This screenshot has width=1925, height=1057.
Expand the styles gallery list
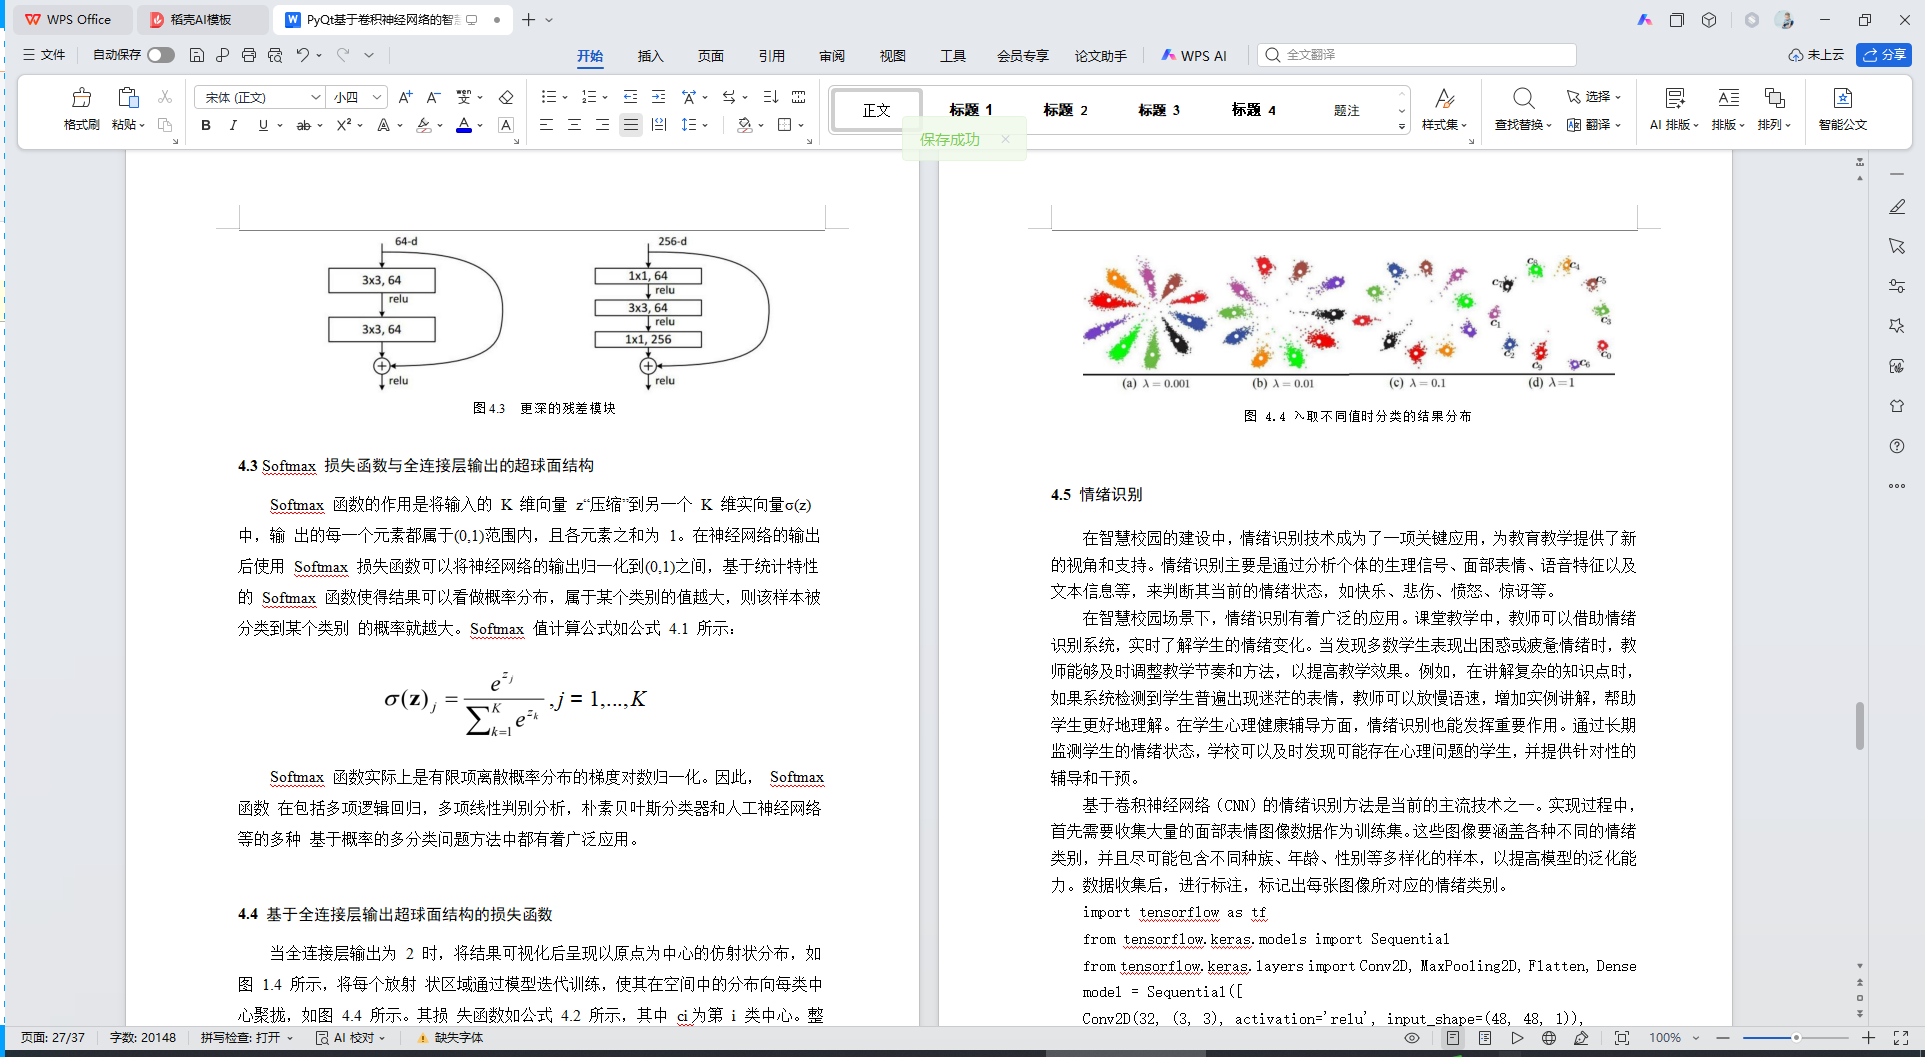click(x=1402, y=126)
